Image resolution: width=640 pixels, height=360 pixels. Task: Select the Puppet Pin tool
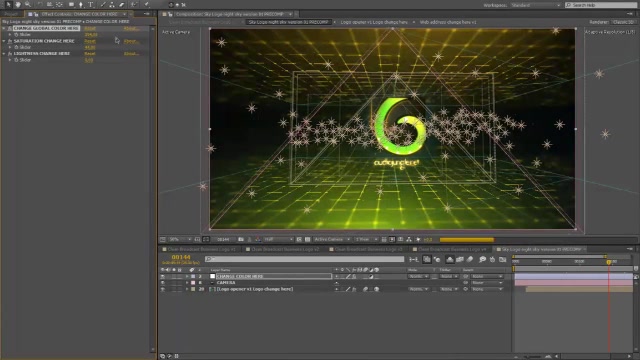(147, 4)
